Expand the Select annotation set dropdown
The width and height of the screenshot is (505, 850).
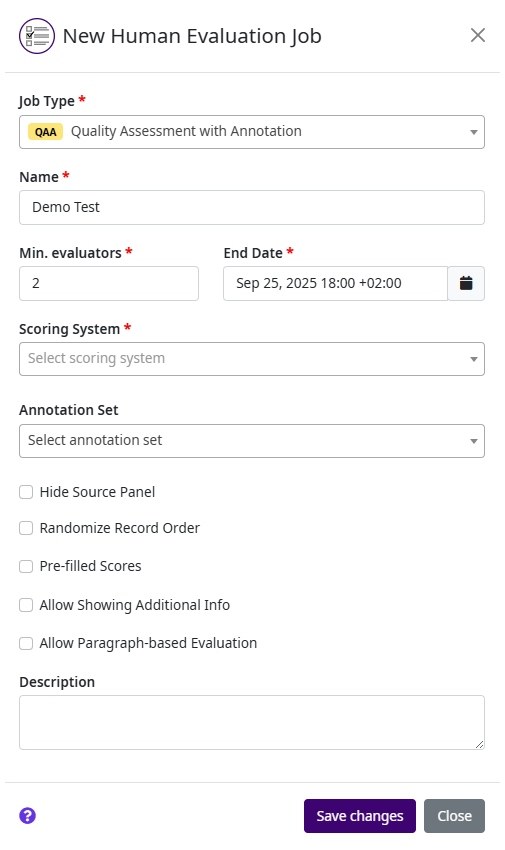(x=252, y=441)
